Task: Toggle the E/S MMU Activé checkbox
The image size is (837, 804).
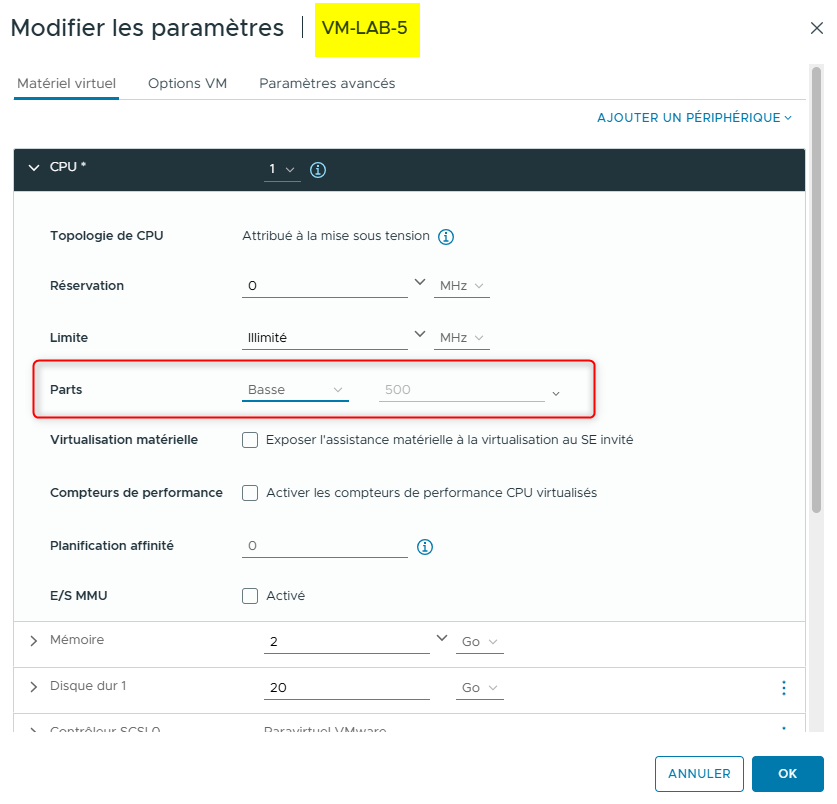Action: pos(250,596)
